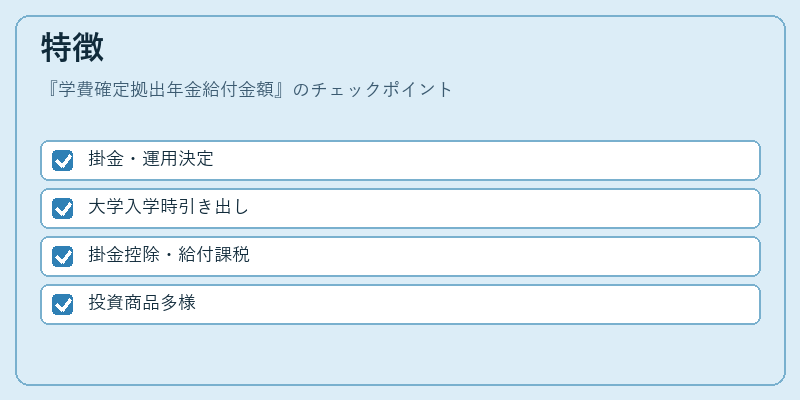The width and height of the screenshot is (800, 400).
Task: Uncheck the 掛金・運用決定 checkbox
Action: (x=62, y=161)
